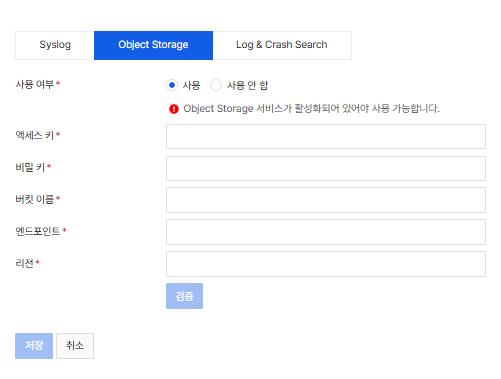Click the 엔드포인트 text field
The height and width of the screenshot is (379, 501).
(326, 232)
